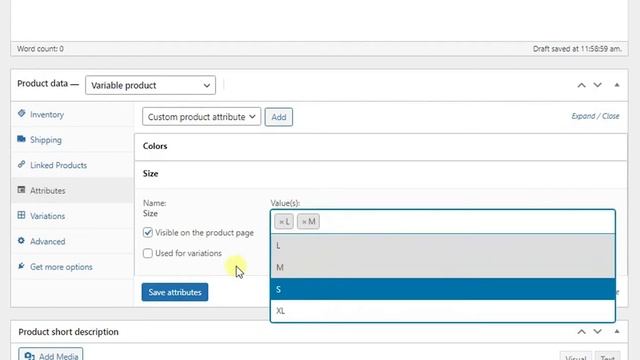Remove the M value tag
Viewport: 640px width, 360px height.
304,222
